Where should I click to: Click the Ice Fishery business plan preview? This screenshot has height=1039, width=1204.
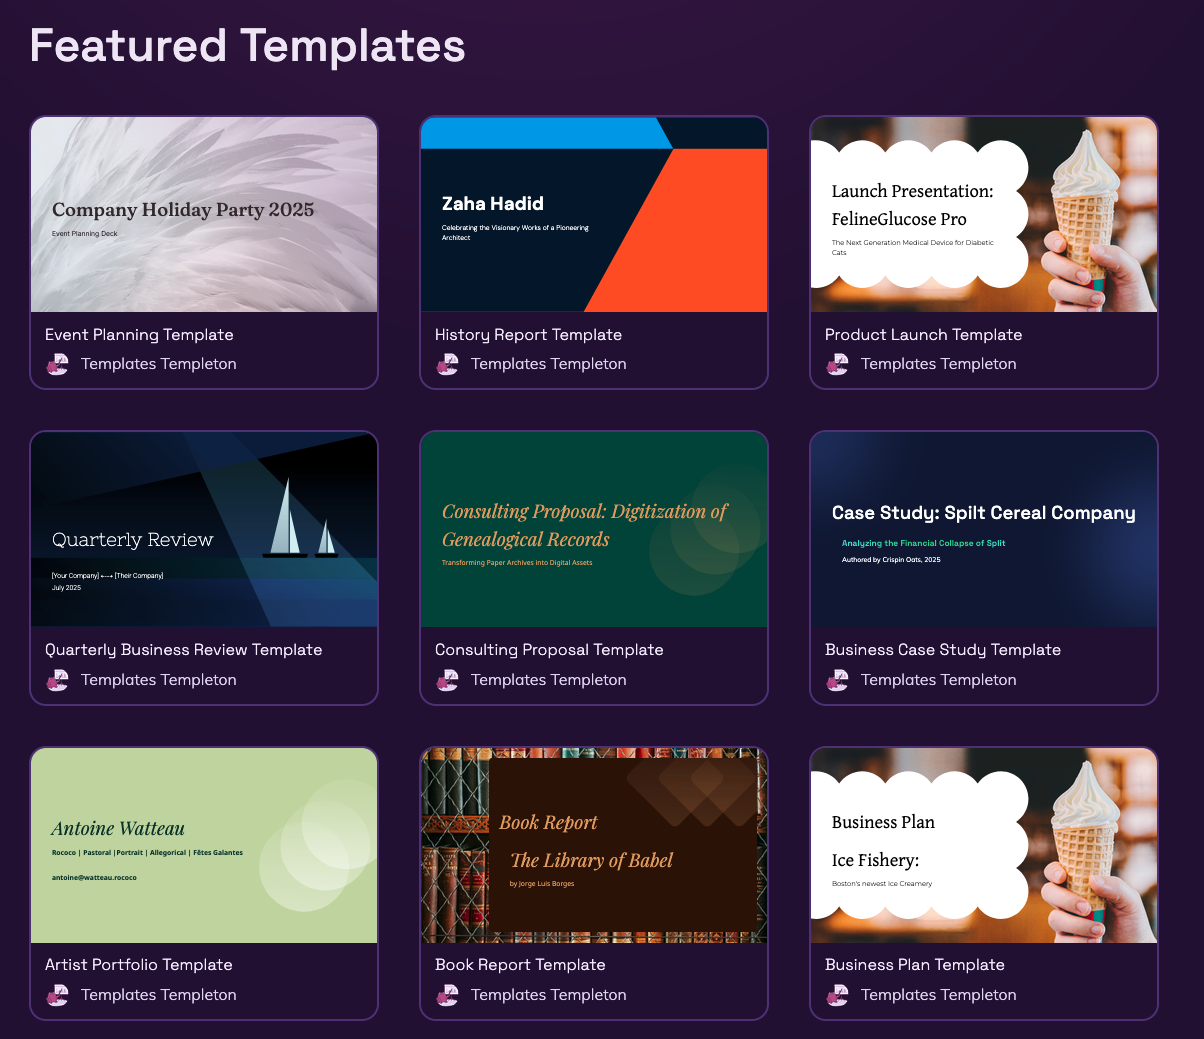(x=983, y=844)
